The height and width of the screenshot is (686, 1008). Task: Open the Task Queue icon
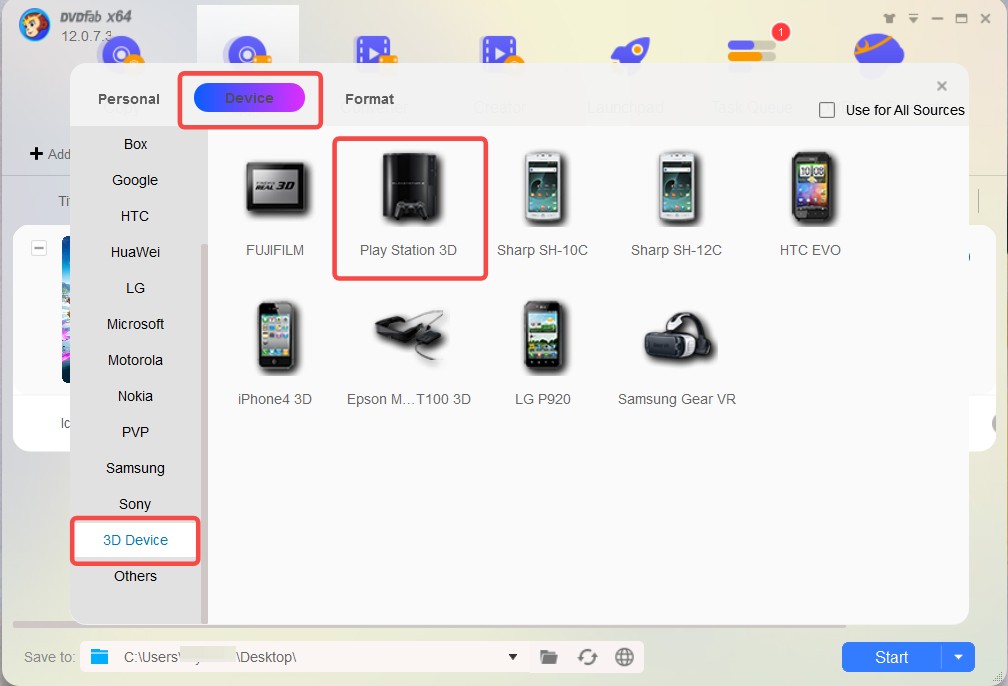pyautogui.click(x=752, y=51)
